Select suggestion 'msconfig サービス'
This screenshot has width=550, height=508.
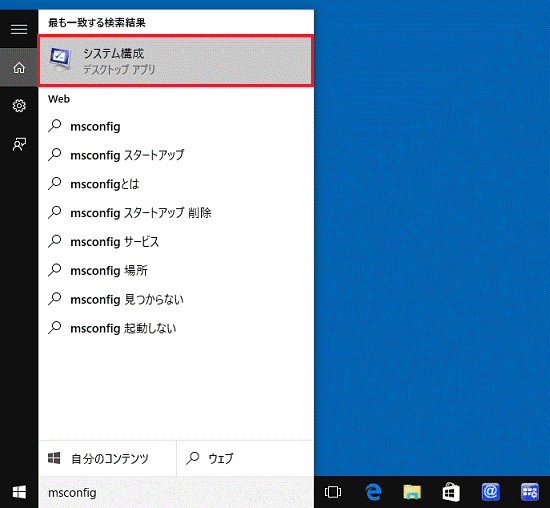[176, 242]
